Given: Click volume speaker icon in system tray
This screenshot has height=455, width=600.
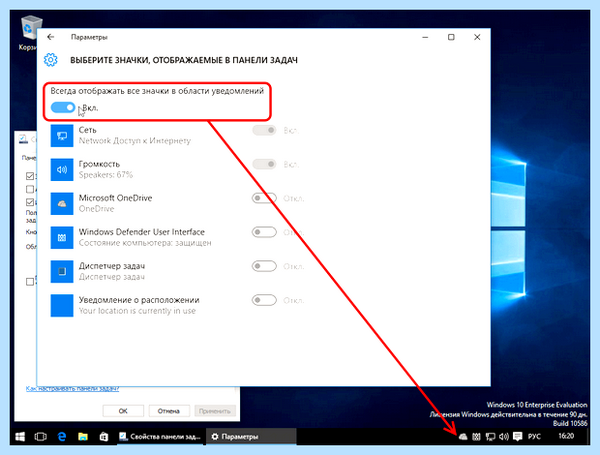Looking at the screenshot, I should point(504,437).
